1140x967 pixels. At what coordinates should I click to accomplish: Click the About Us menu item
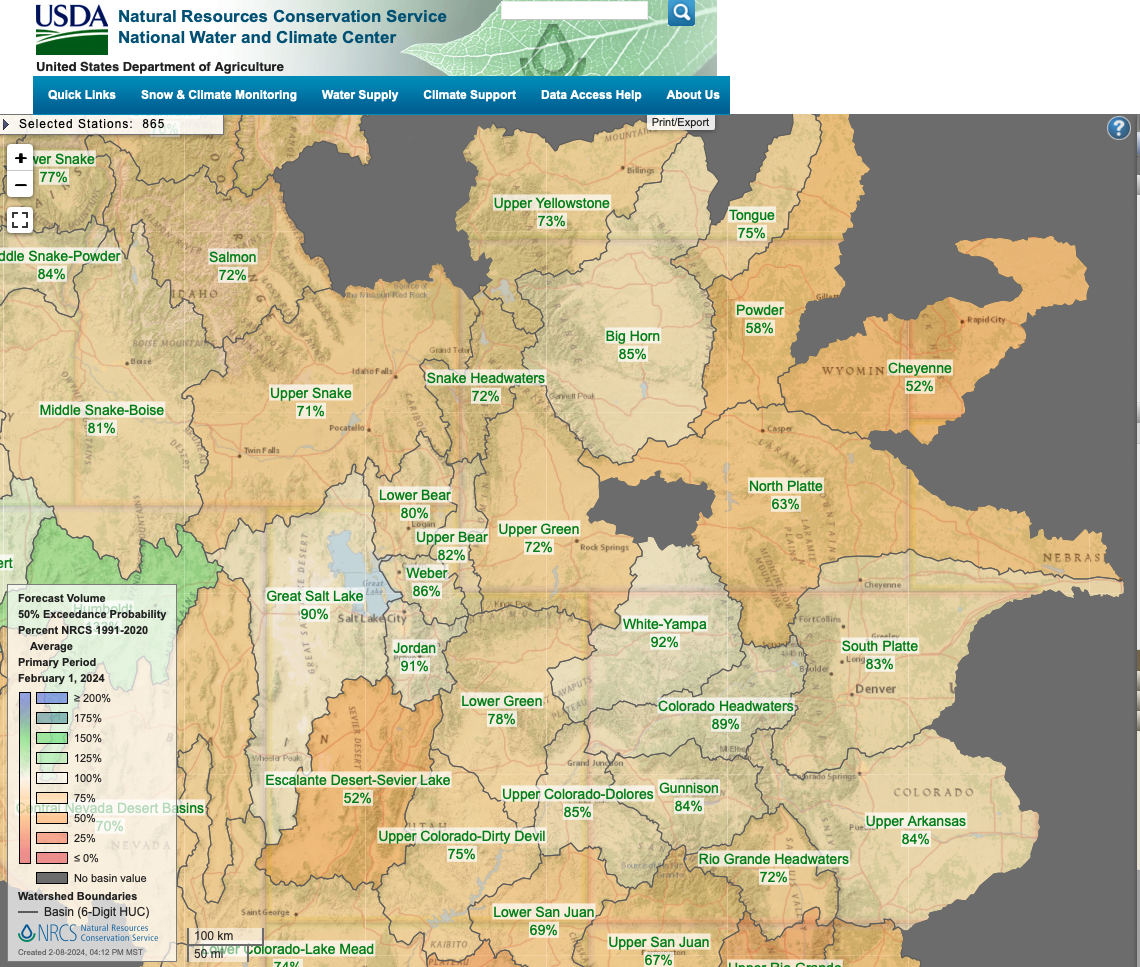pos(693,95)
